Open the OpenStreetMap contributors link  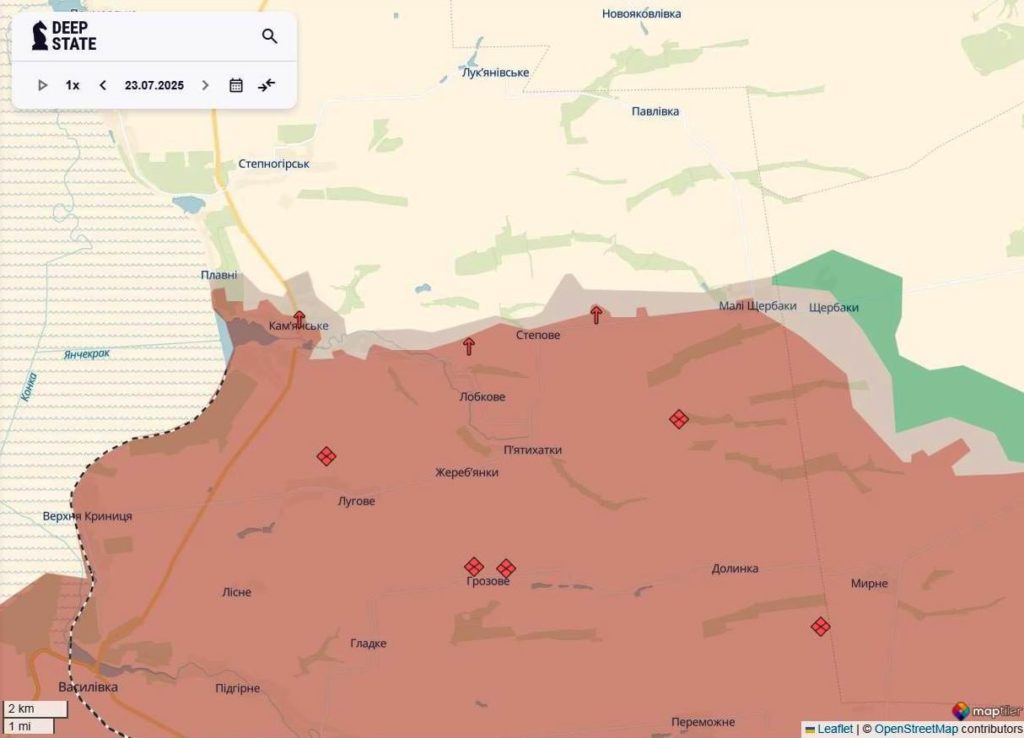pyautogui.click(x=916, y=729)
